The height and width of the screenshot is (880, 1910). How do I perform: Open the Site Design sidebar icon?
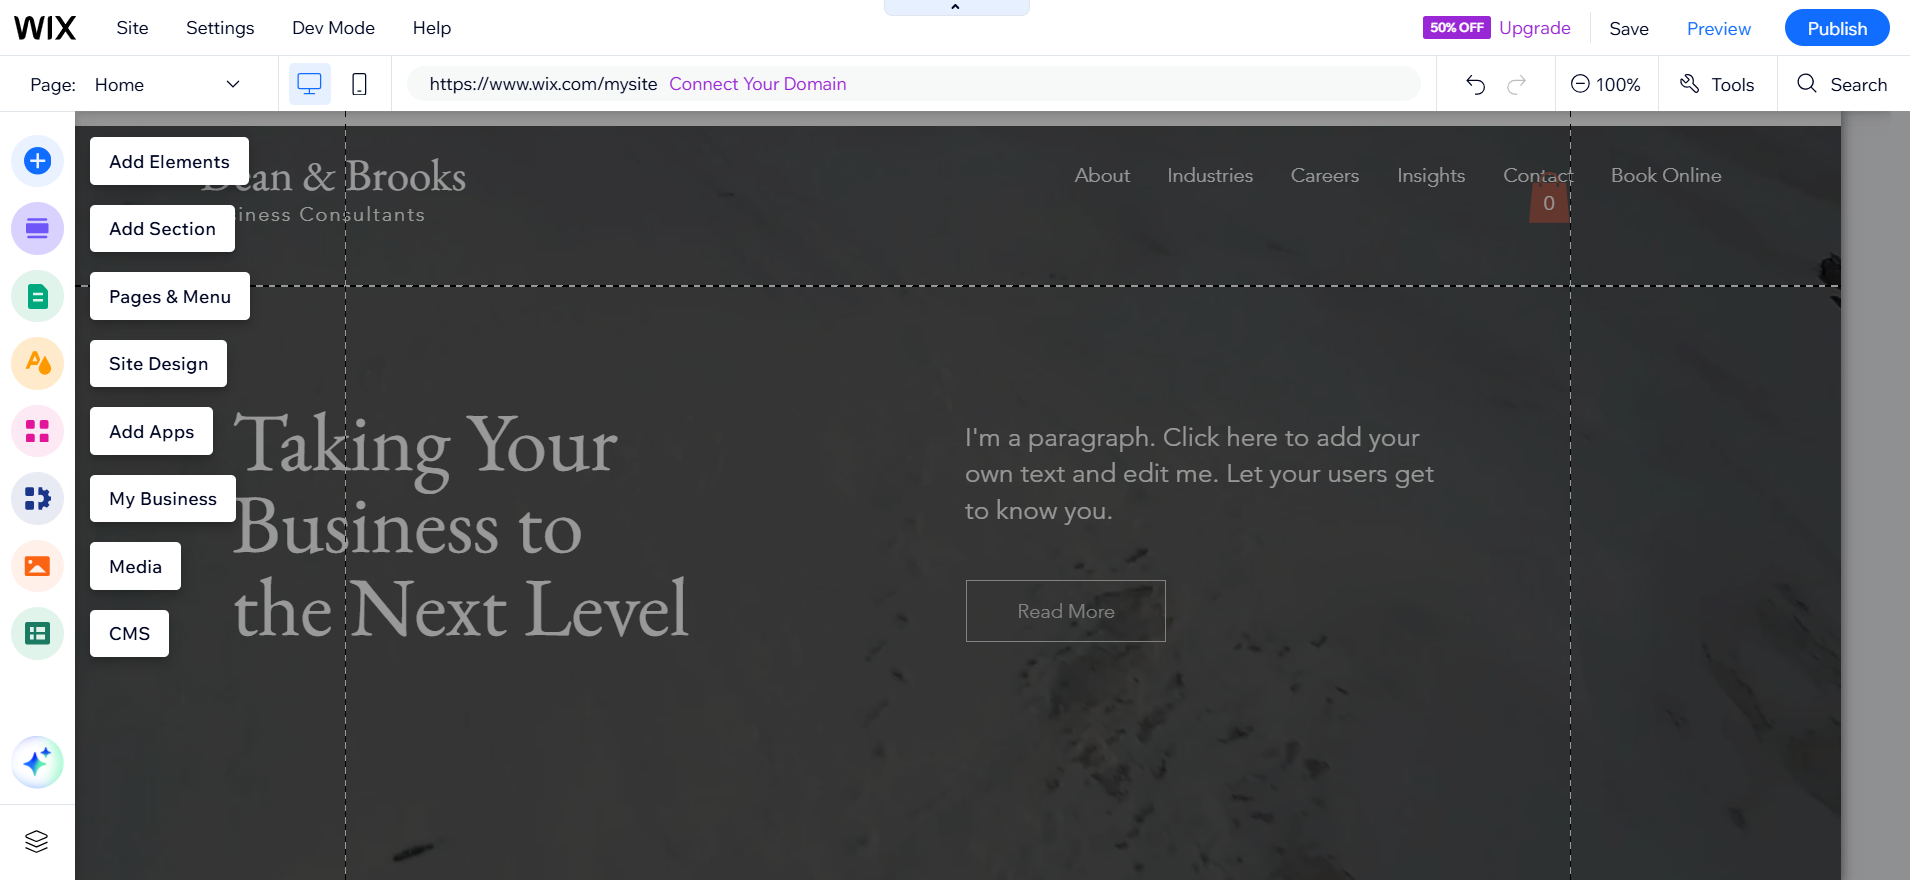coord(37,364)
